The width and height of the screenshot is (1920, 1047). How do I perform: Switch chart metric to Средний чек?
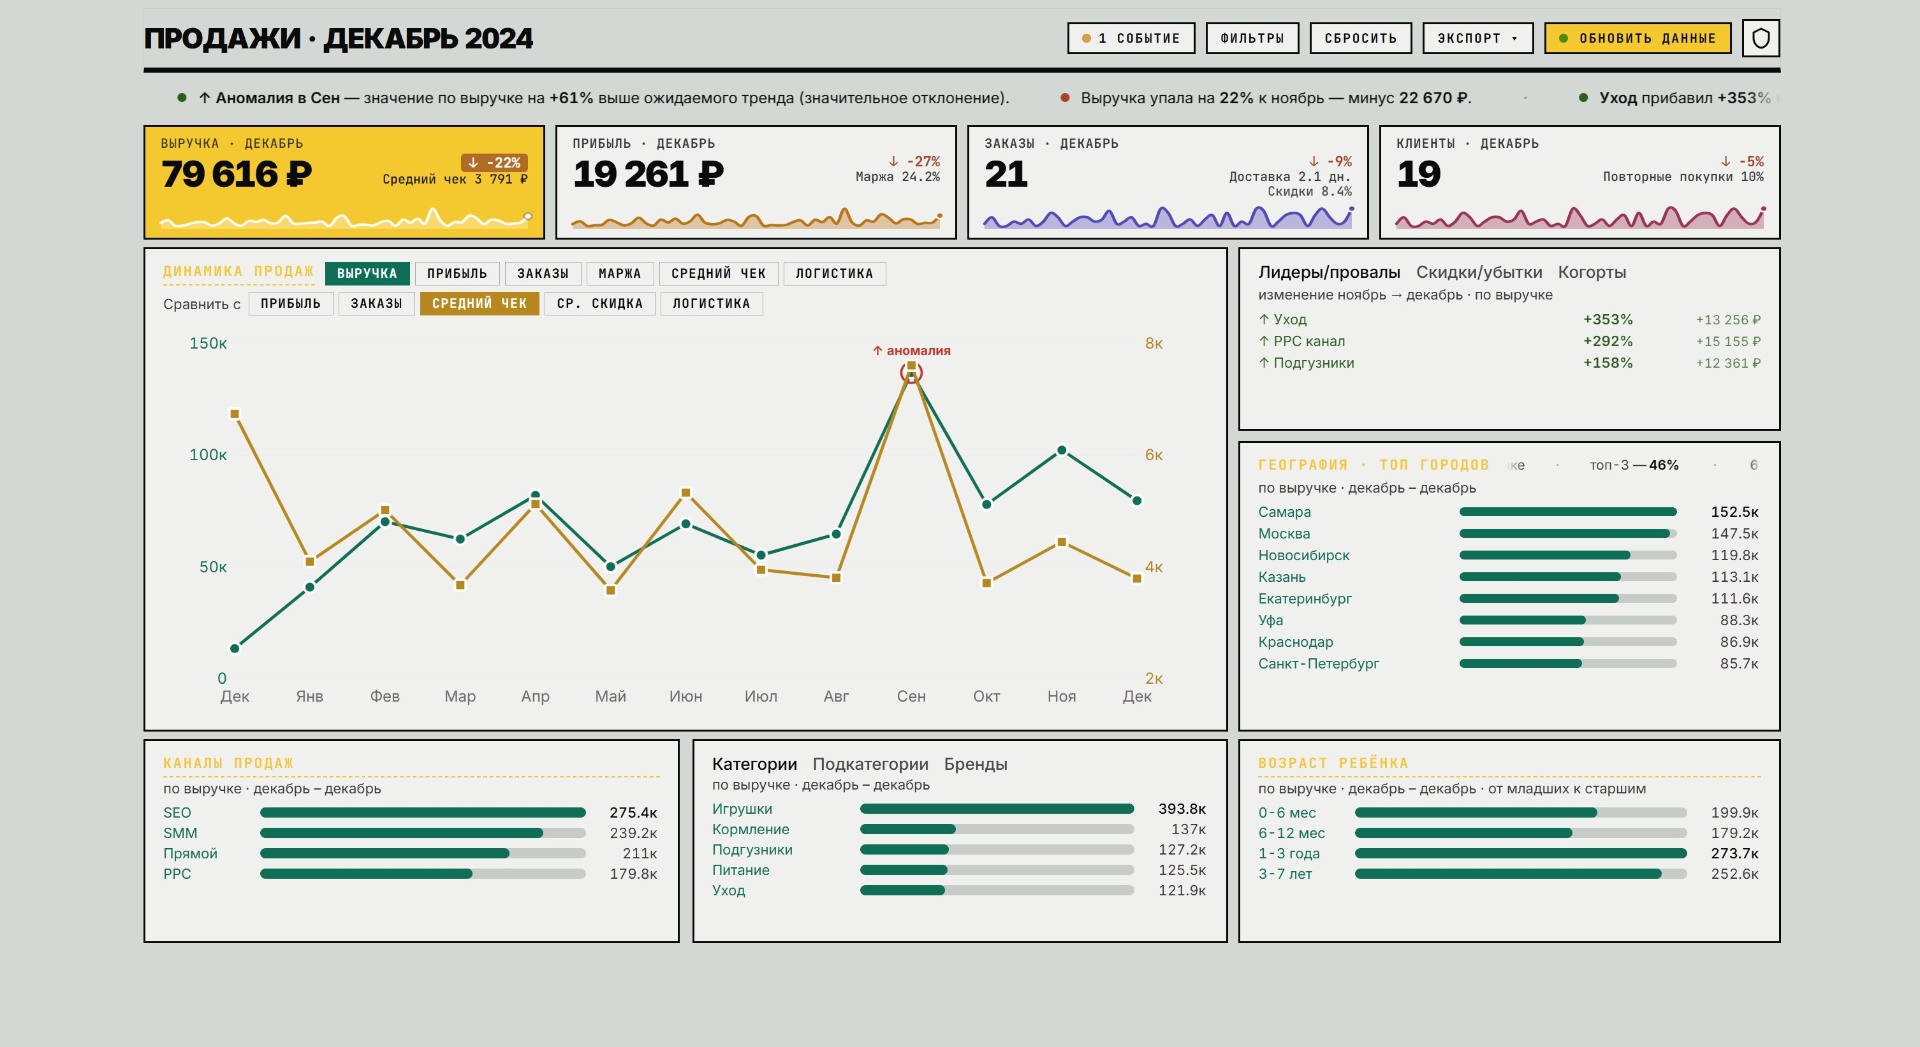click(x=719, y=274)
